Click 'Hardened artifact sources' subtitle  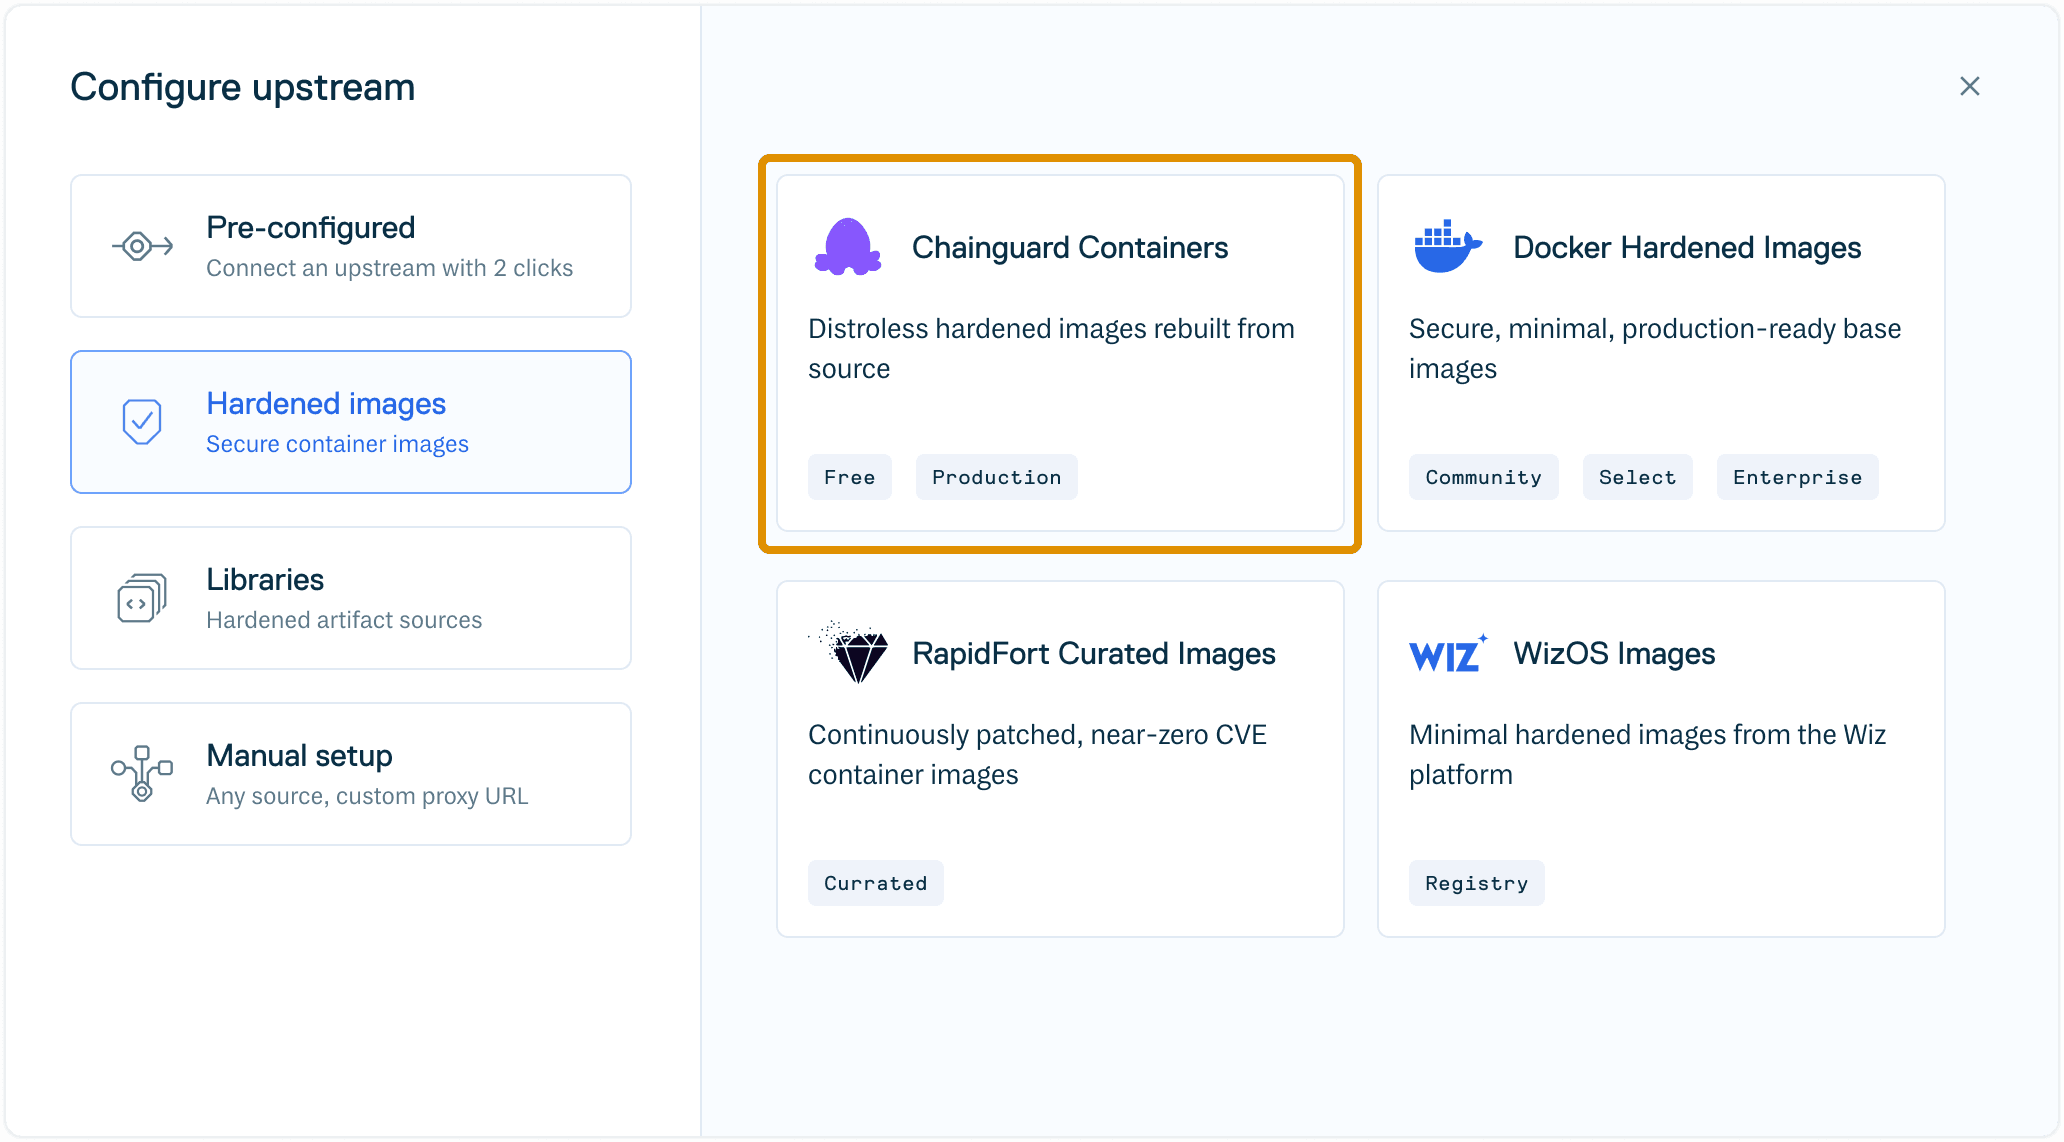344,620
